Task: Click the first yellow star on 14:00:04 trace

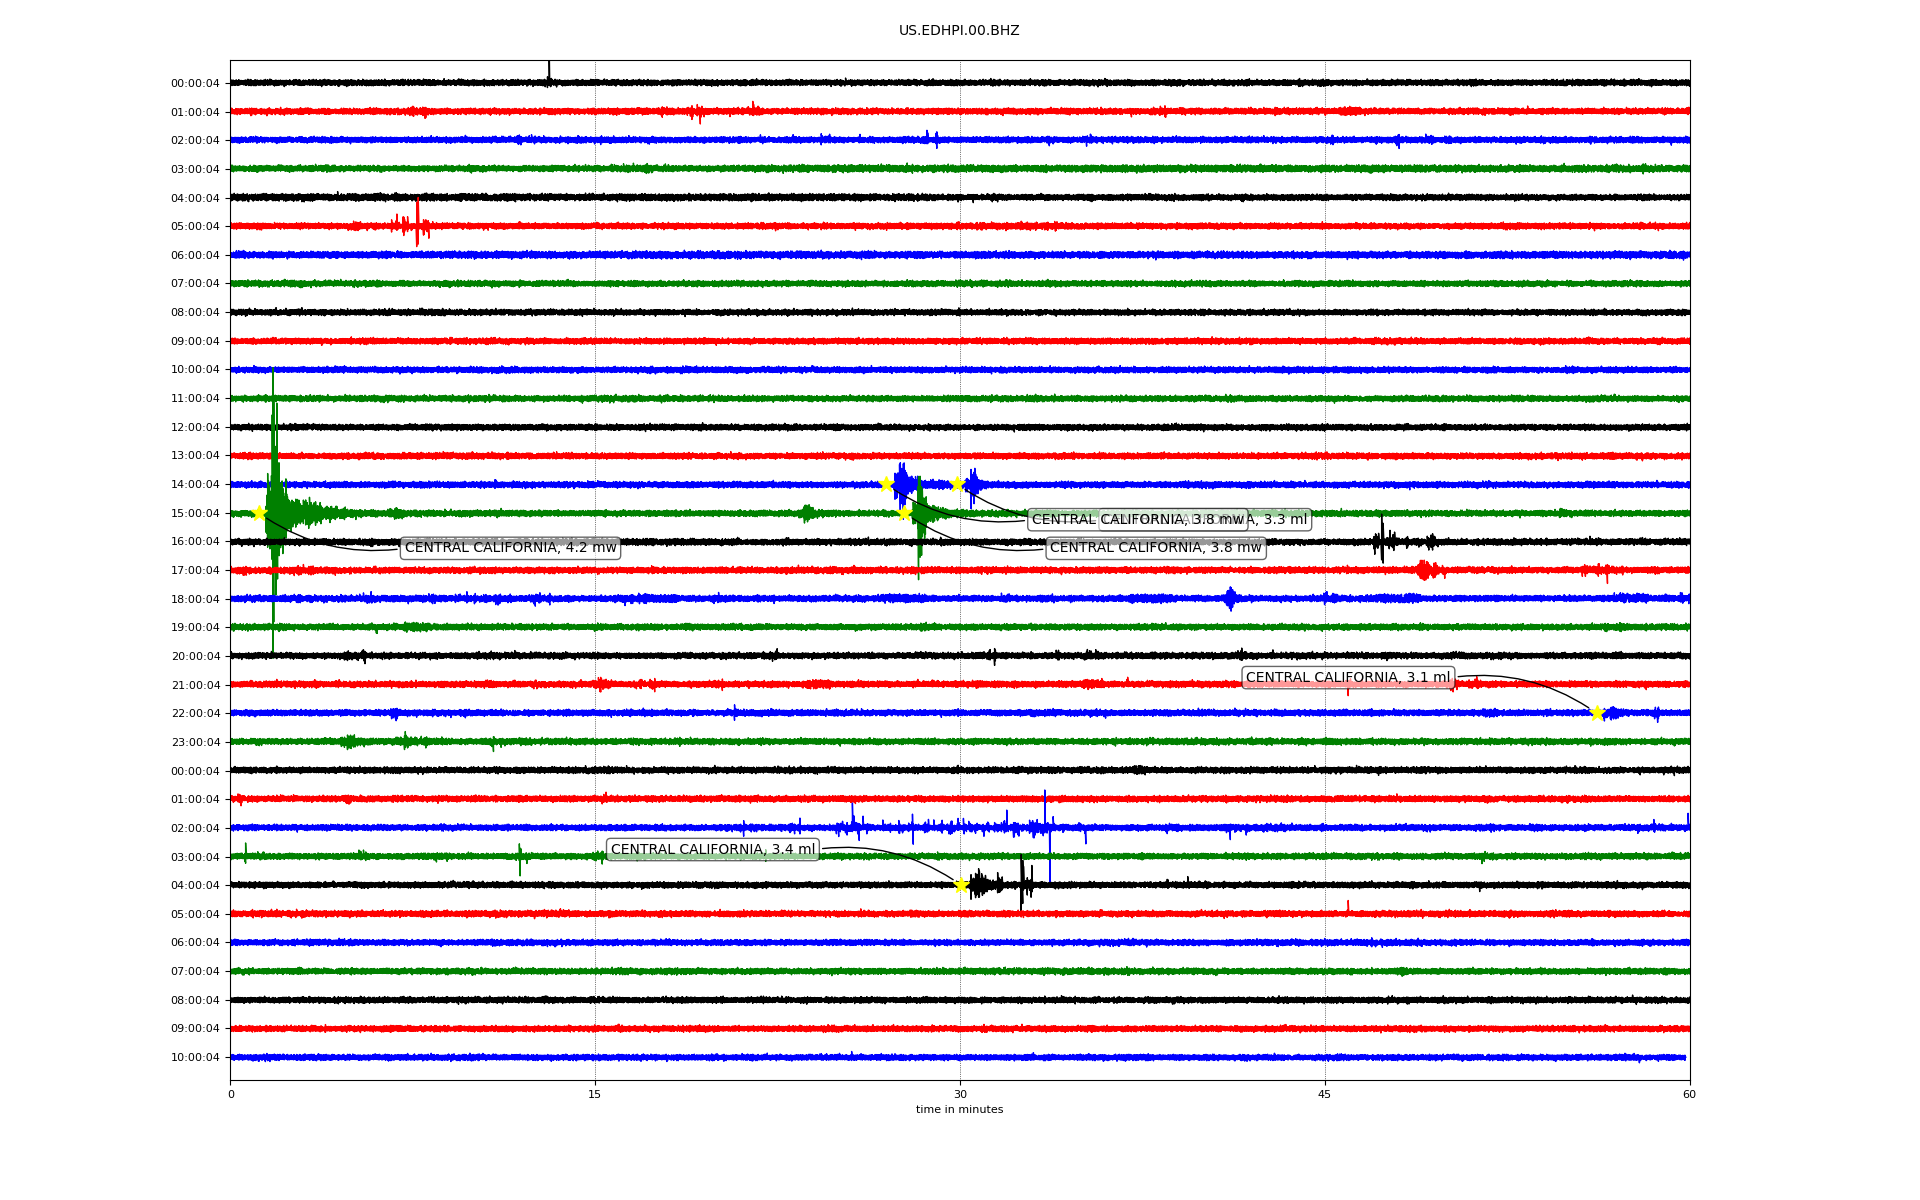Action: coord(886,484)
